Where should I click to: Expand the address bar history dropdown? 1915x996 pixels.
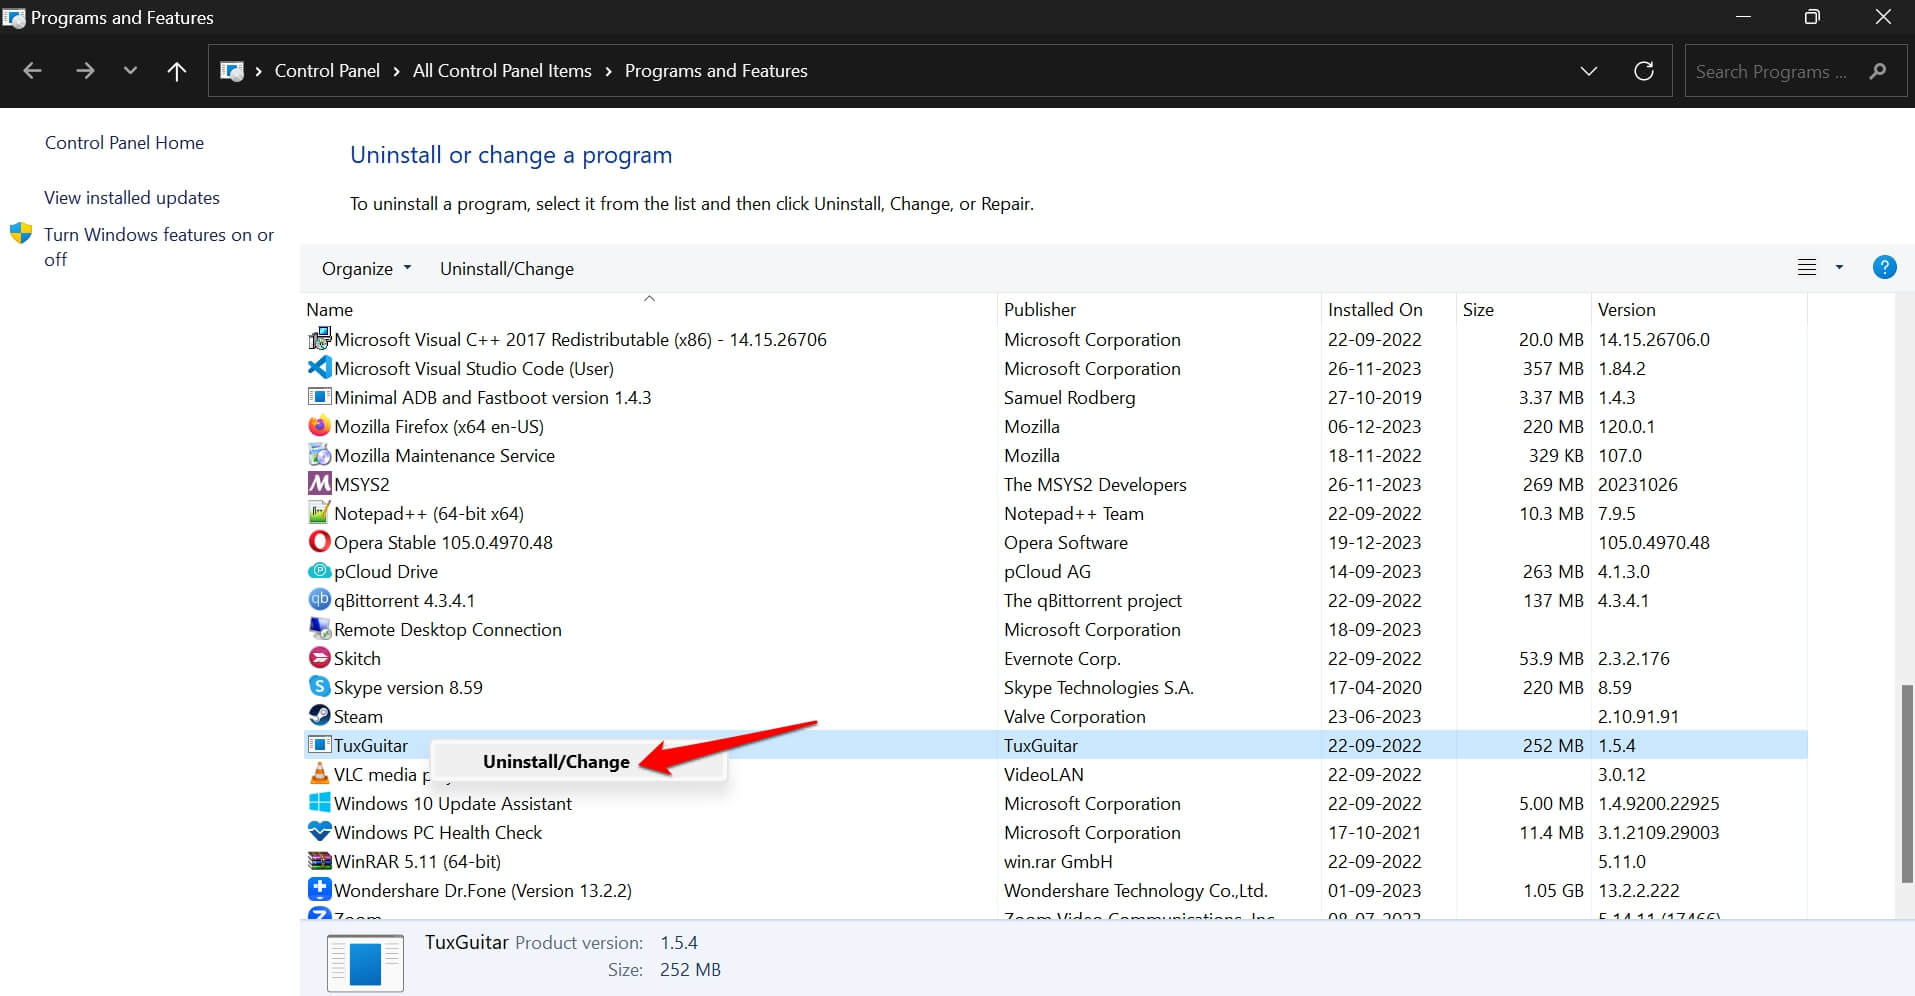pos(1588,71)
